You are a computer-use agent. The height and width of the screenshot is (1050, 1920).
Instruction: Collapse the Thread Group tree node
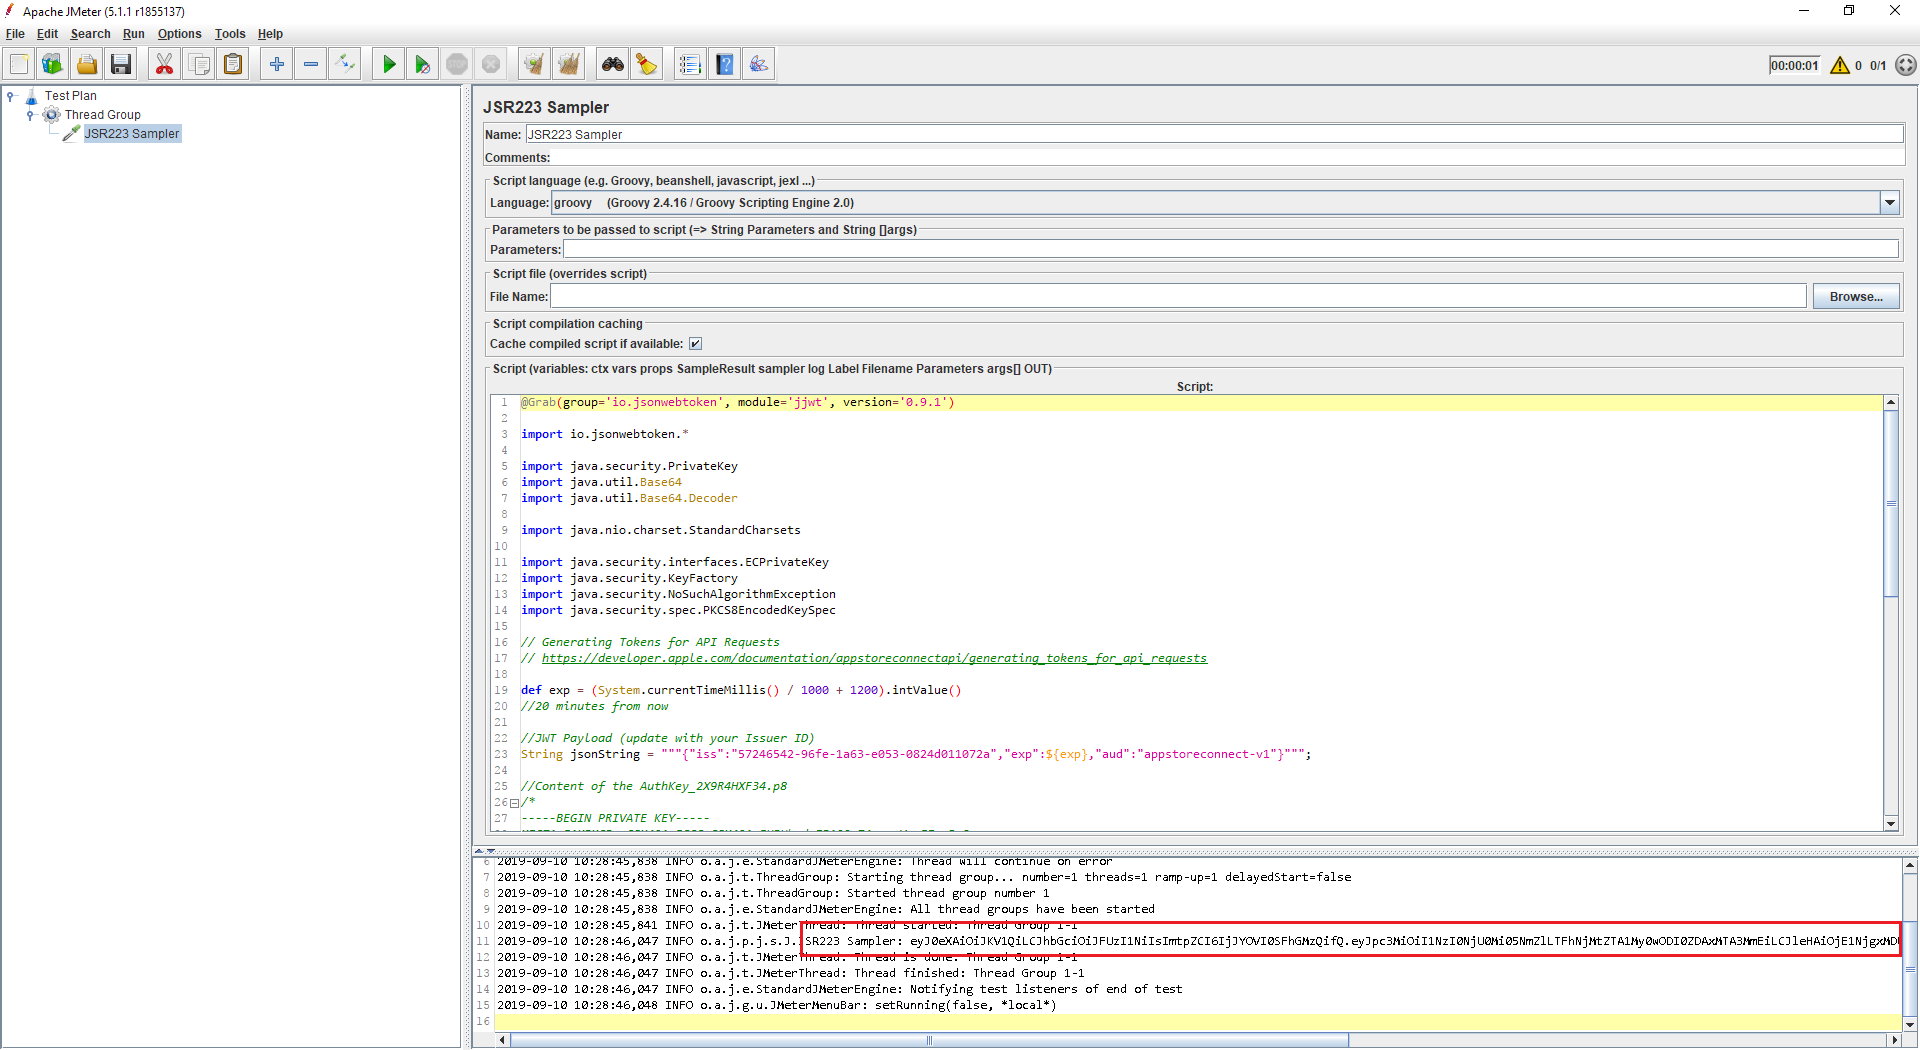coord(30,115)
